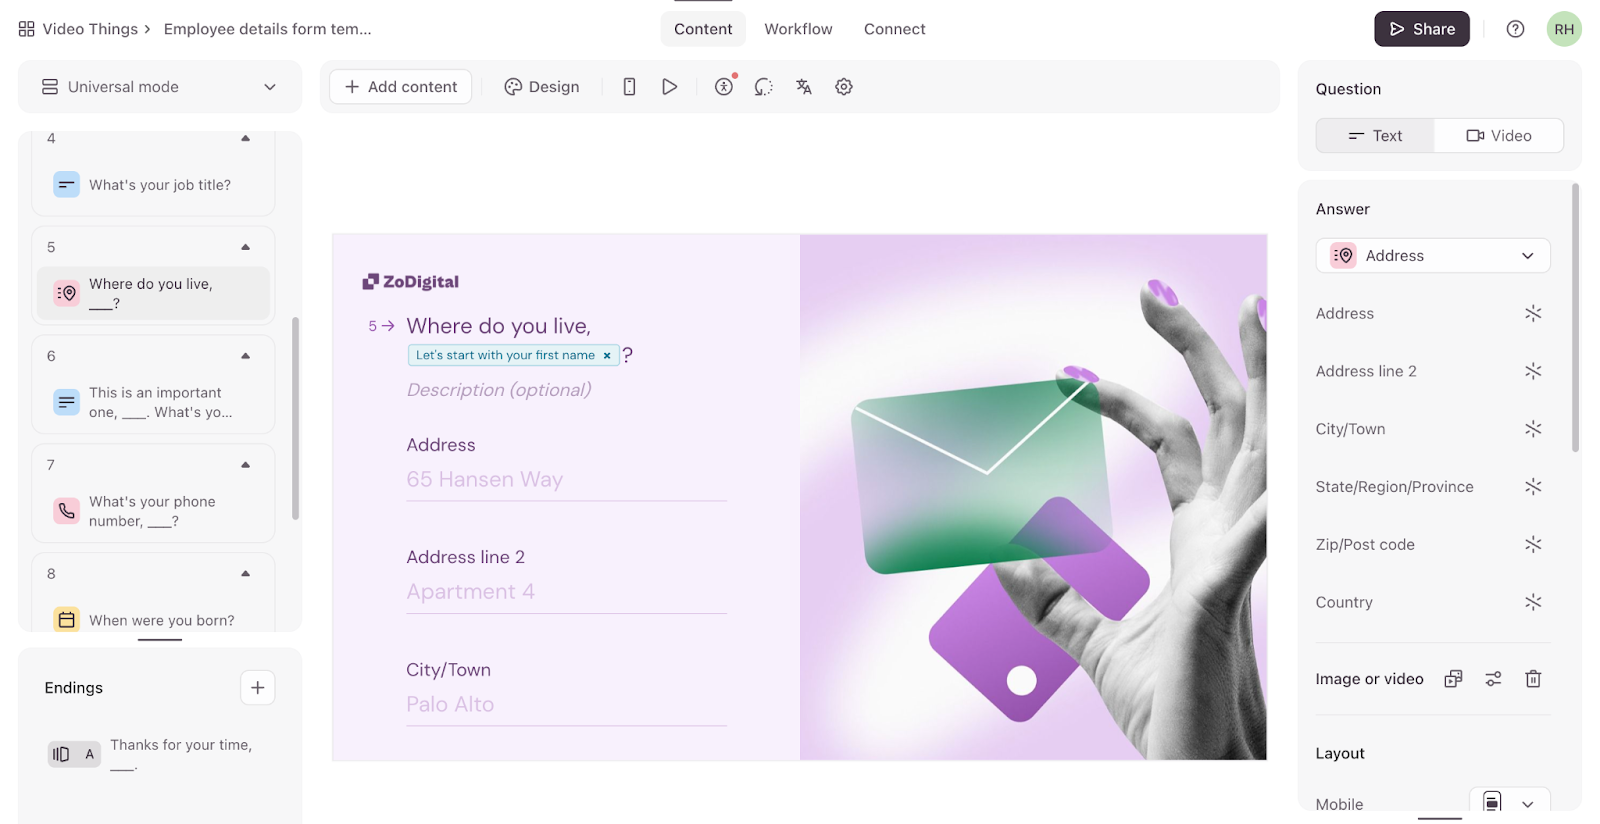
Task: Open the Video Things workspace breadcrumb
Action: pos(90,29)
